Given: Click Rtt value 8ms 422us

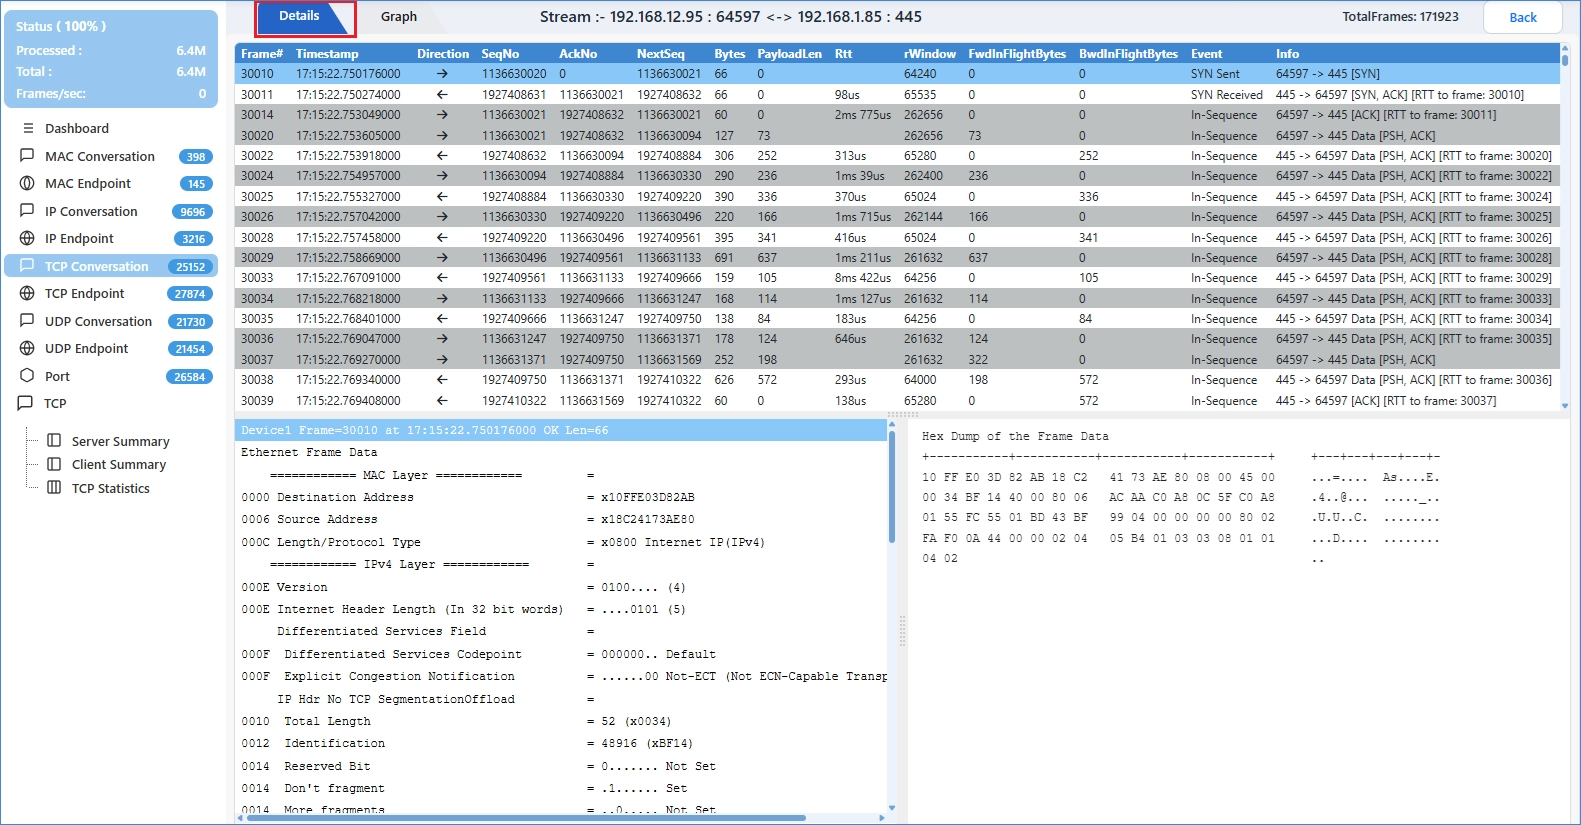Looking at the screenshot, I should pyautogui.click(x=862, y=278).
